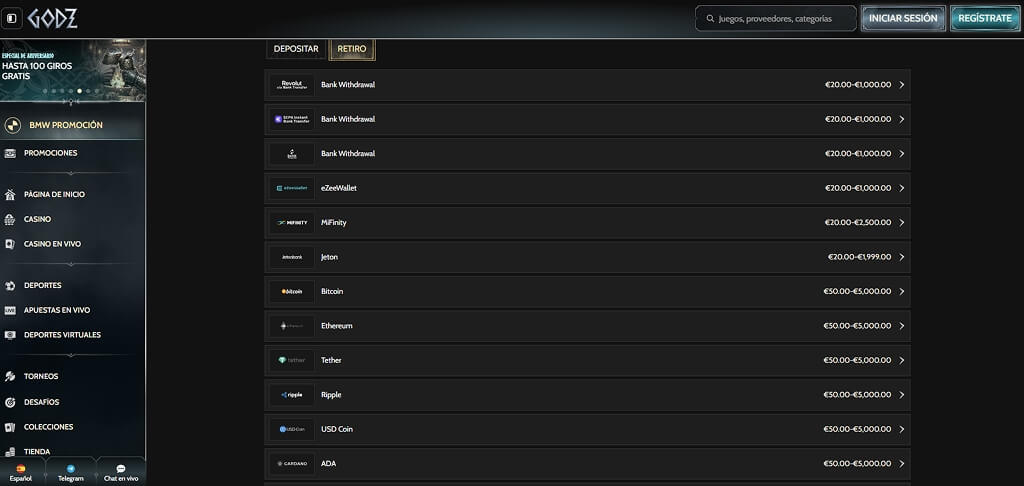Expand the Jeton row chevron
The width and height of the screenshot is (1024, 486).
pyautogui.click(x=901, y=257)
